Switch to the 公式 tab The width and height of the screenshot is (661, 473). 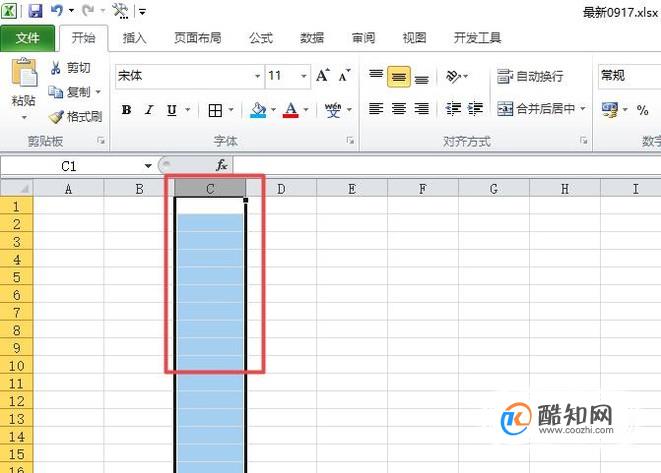point(261,38)
